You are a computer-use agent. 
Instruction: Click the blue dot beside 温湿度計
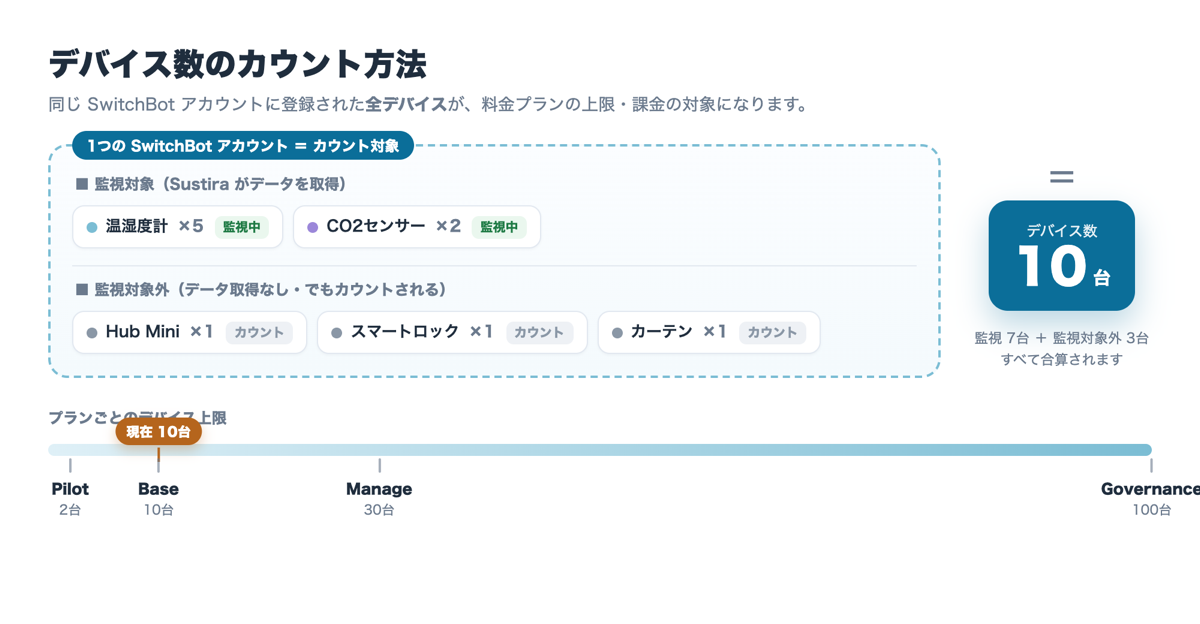click(92, 227)
